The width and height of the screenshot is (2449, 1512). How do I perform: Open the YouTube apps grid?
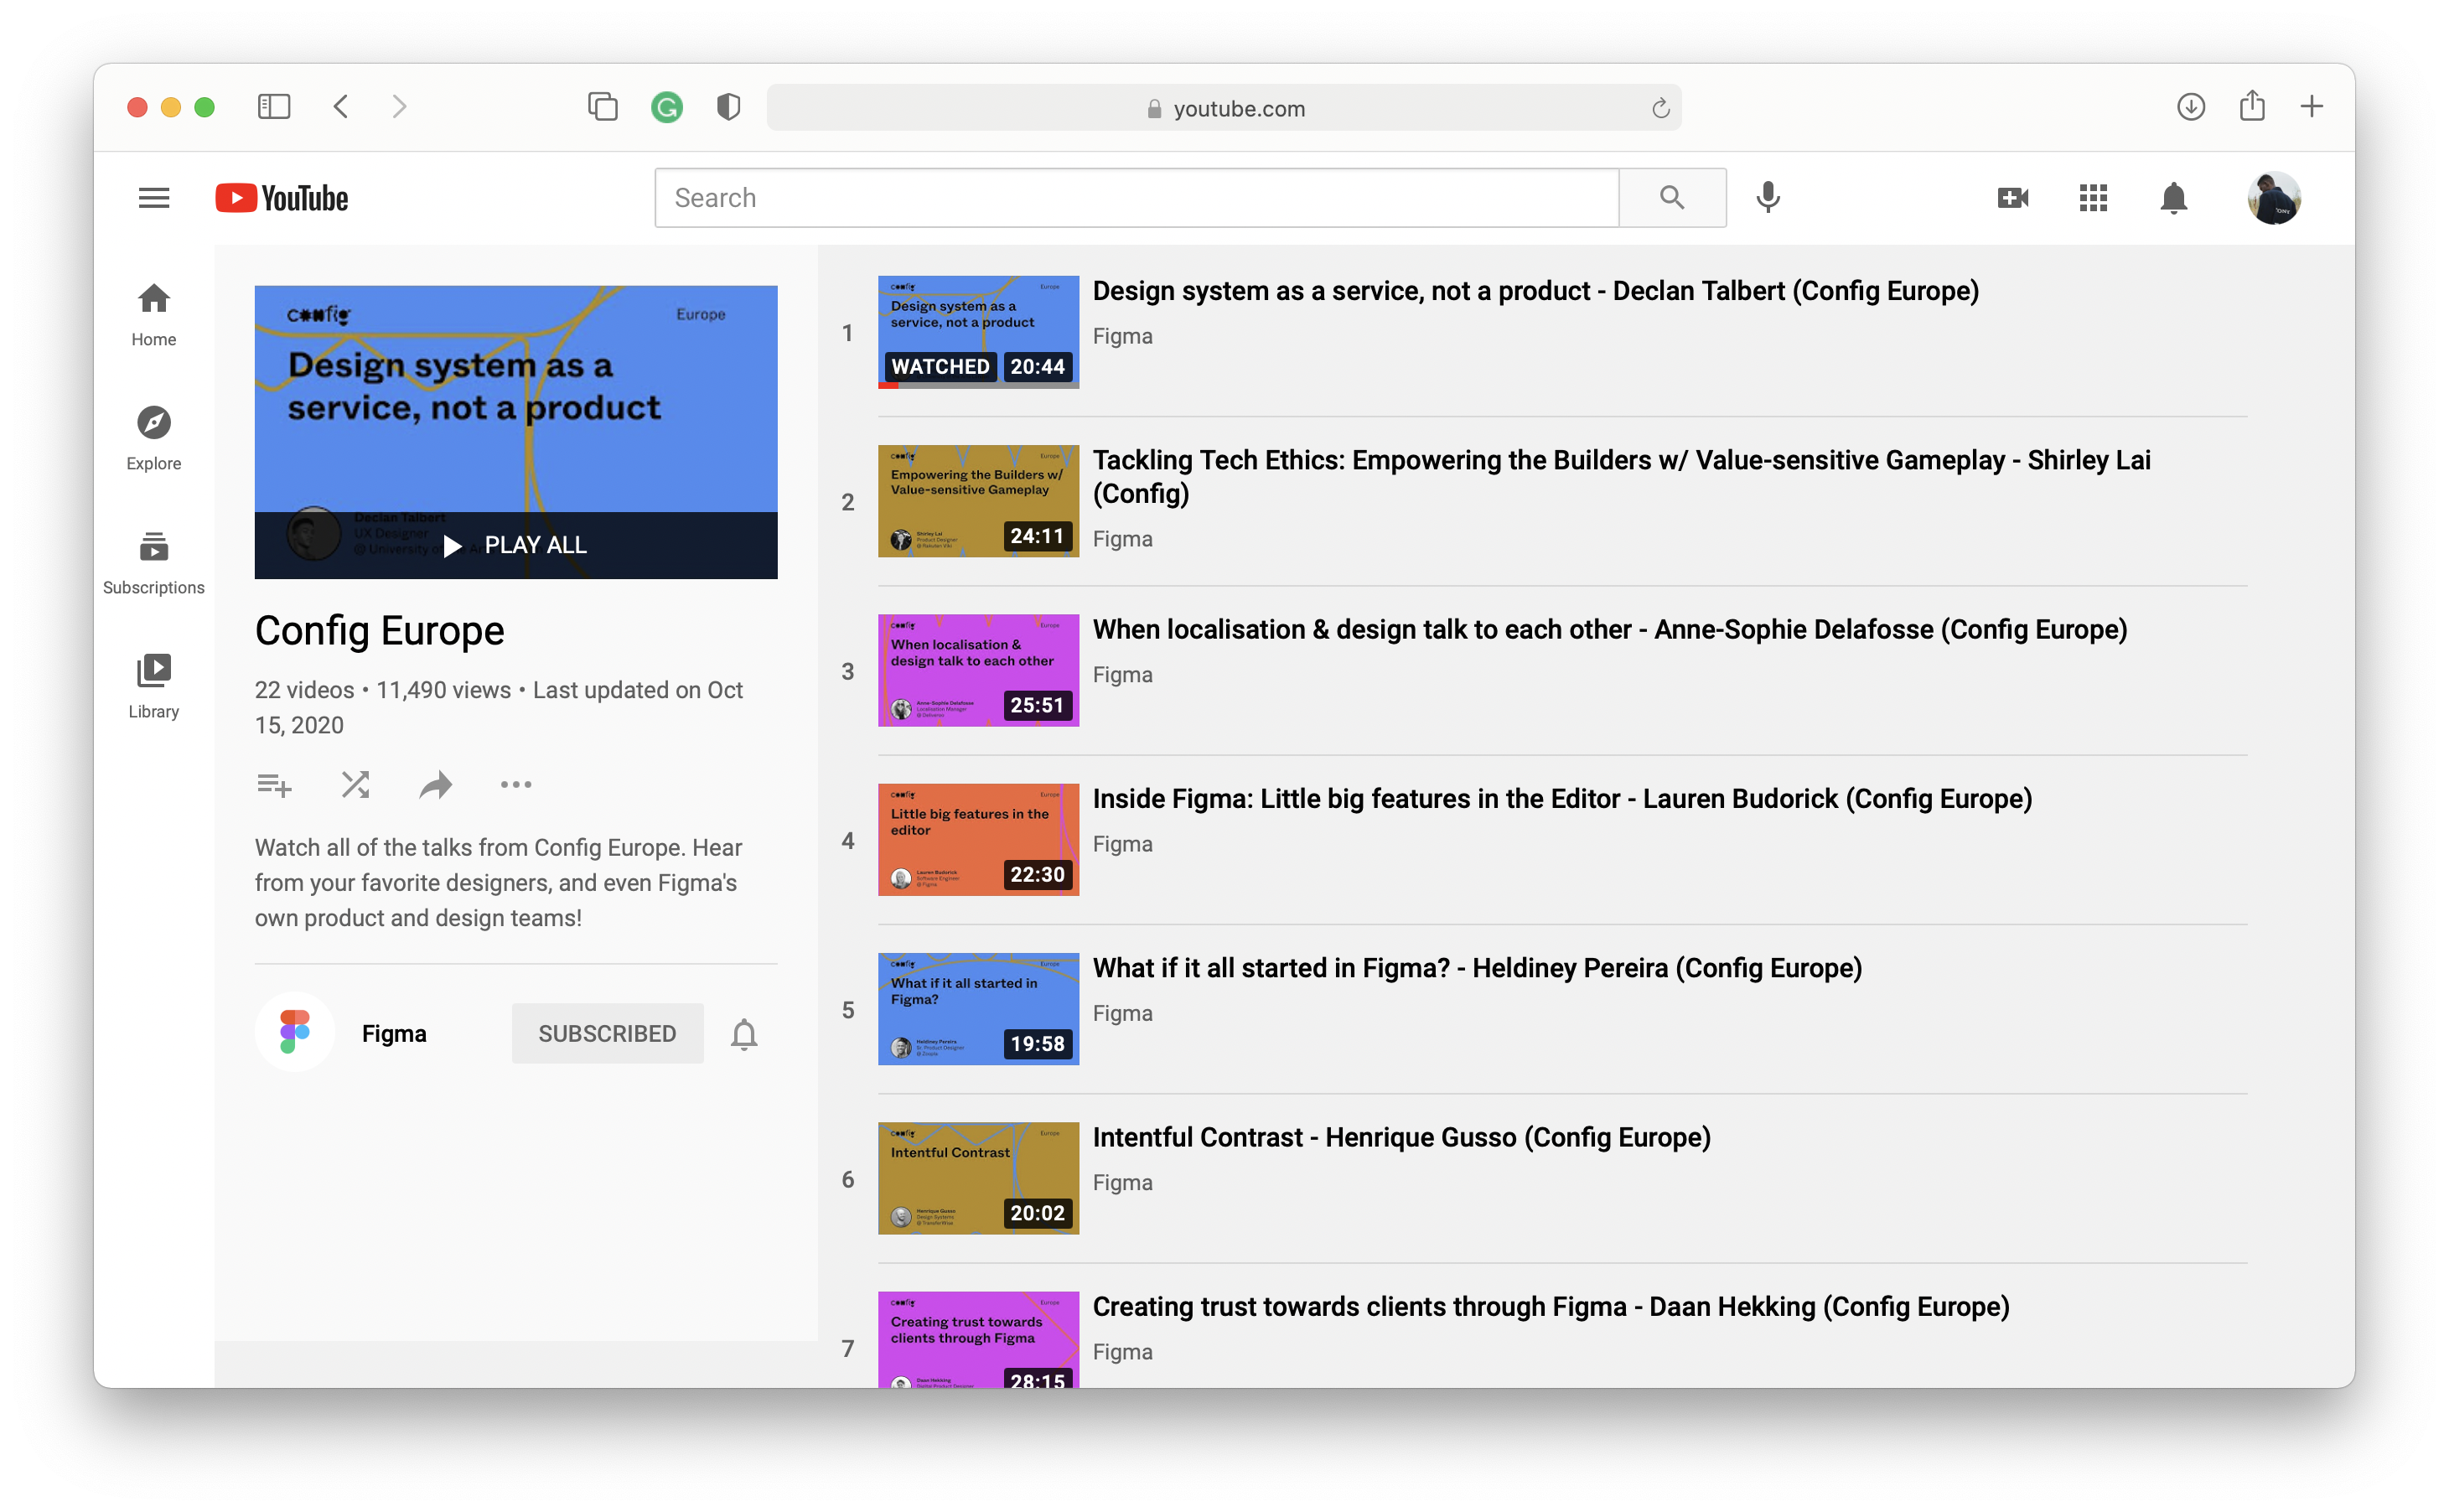tap(2092, 198)
